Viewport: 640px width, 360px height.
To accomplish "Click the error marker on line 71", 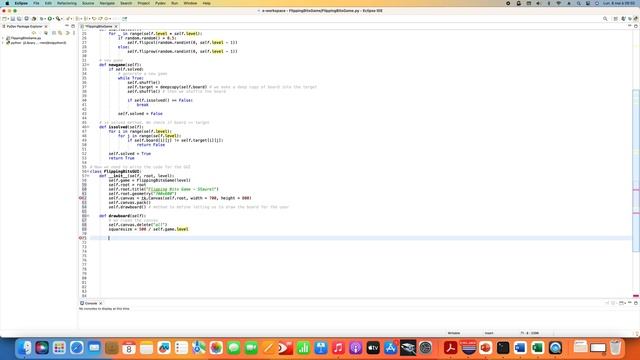I will pos(80,238).
